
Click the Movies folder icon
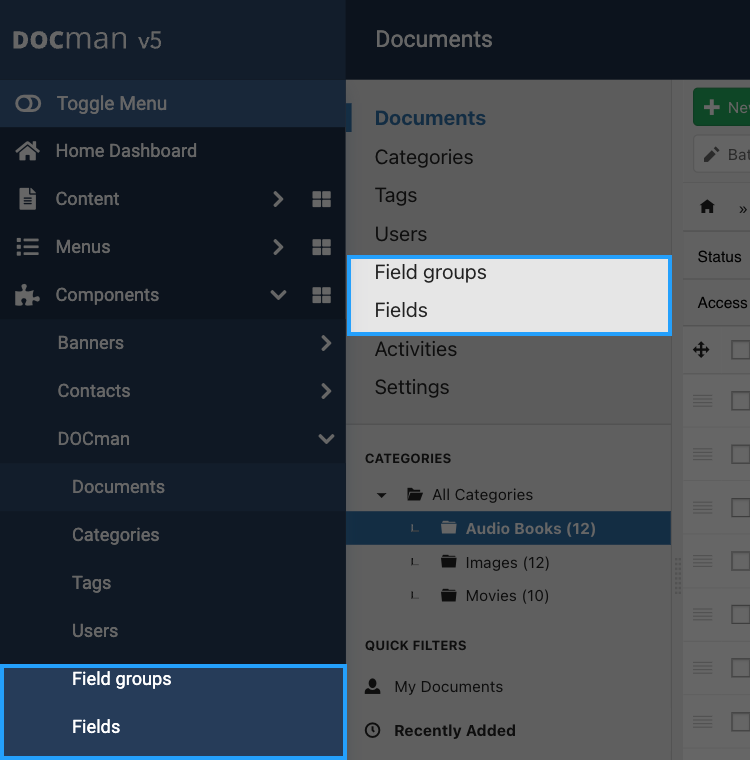click(448, 595)
